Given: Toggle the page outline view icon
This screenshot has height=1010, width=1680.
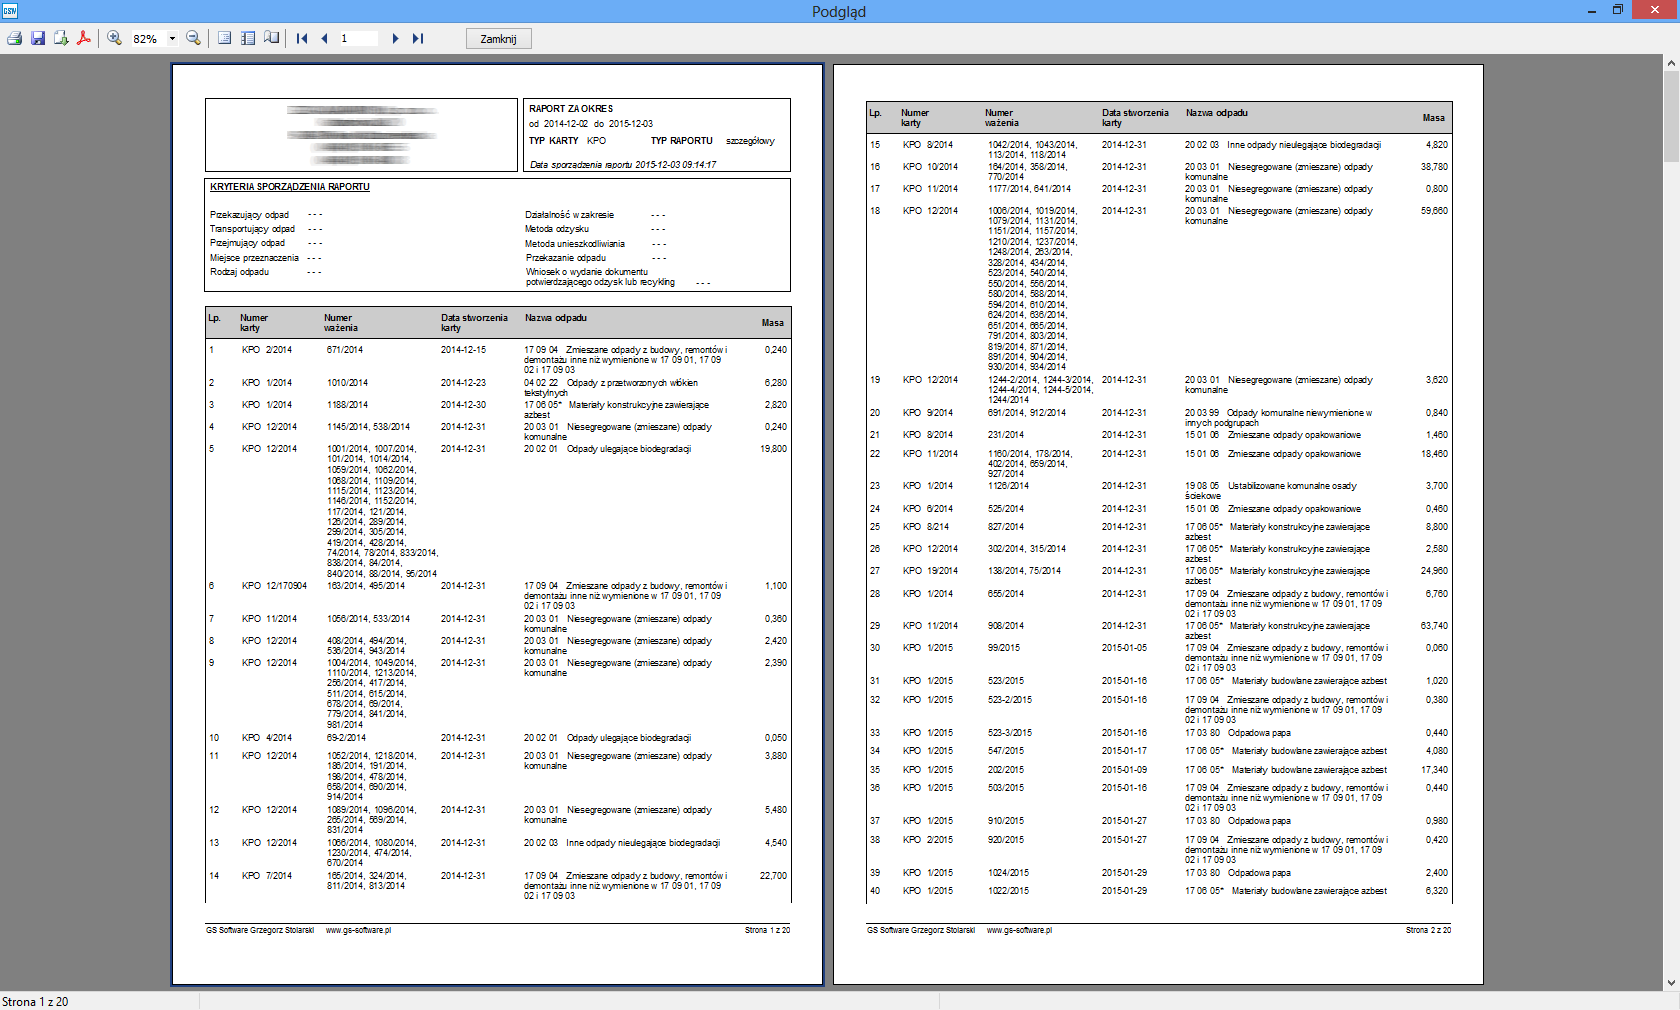Looking at the screenshot, I should tap(248, 38).
